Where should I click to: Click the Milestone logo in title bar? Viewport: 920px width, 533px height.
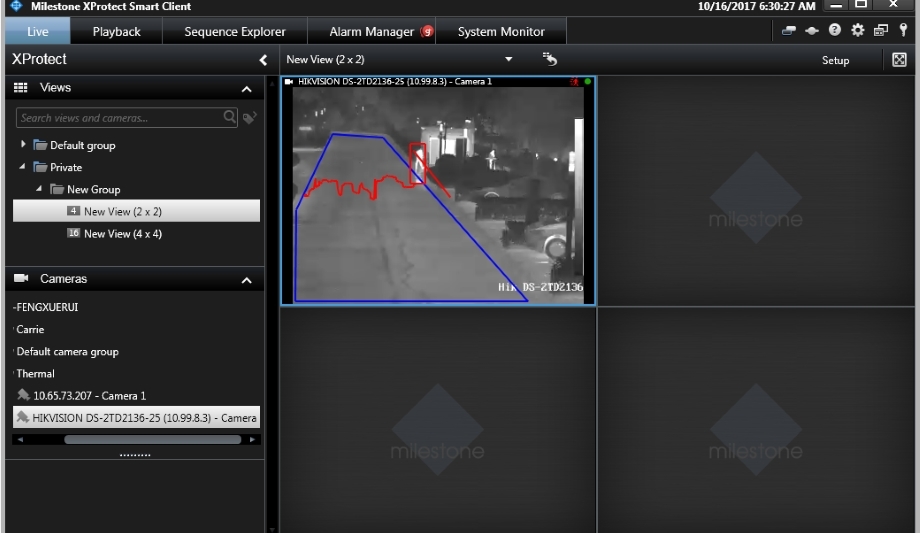pyautogui.click(x=16, y=6)
